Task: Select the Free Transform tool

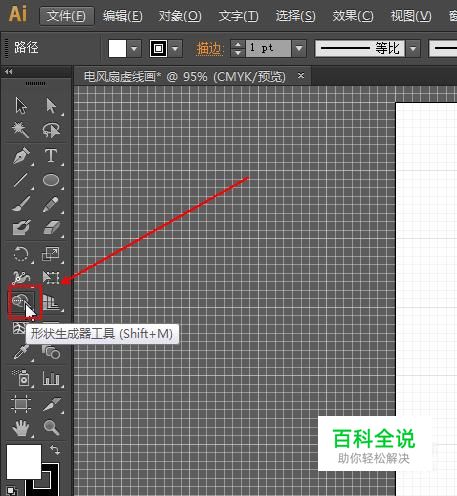Action: tap(51, 277)
